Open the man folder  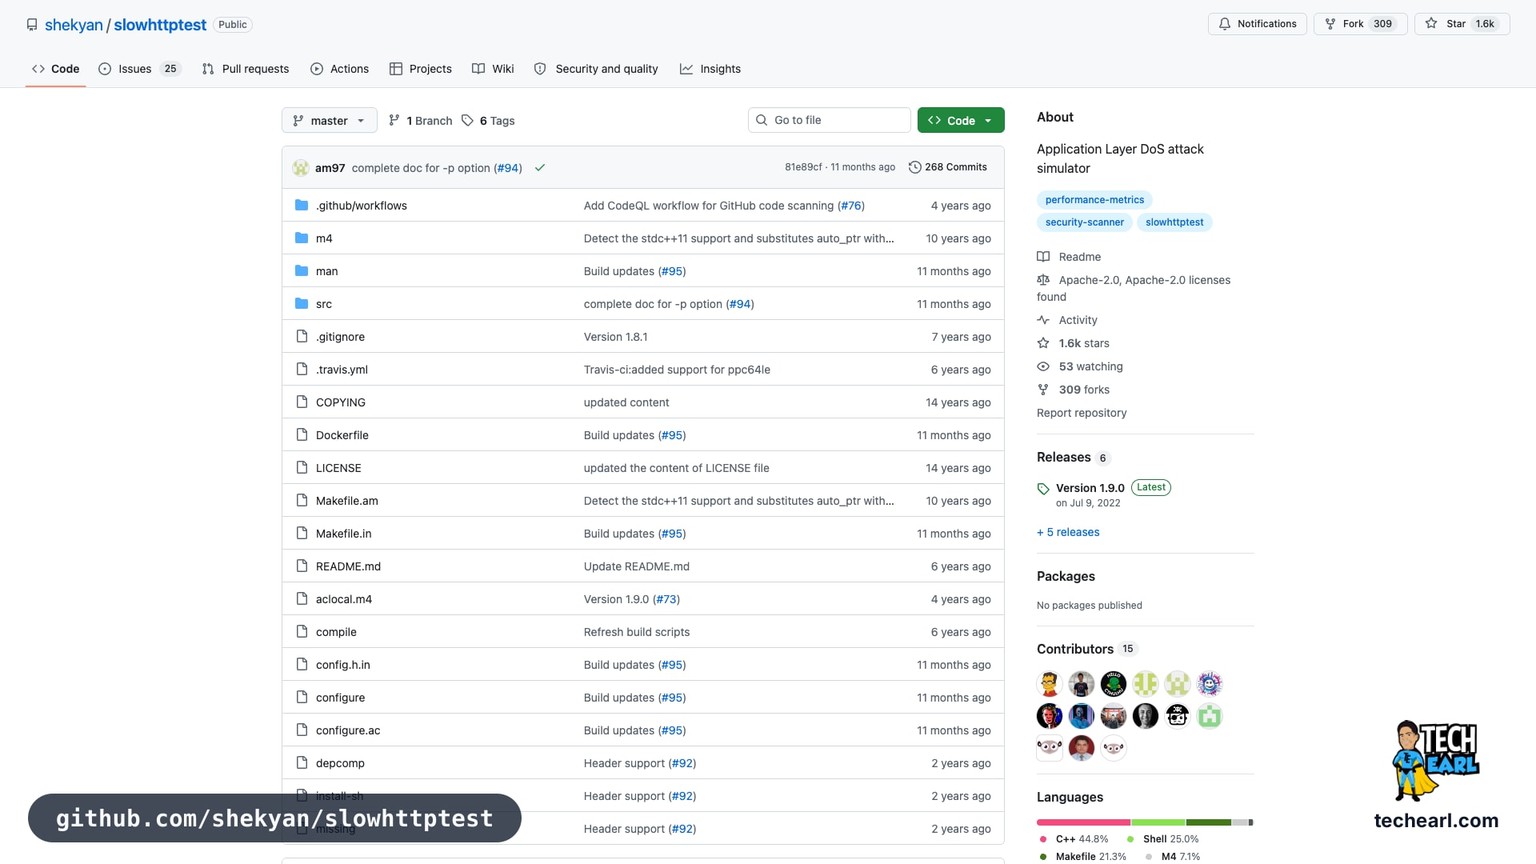point(327,271)
